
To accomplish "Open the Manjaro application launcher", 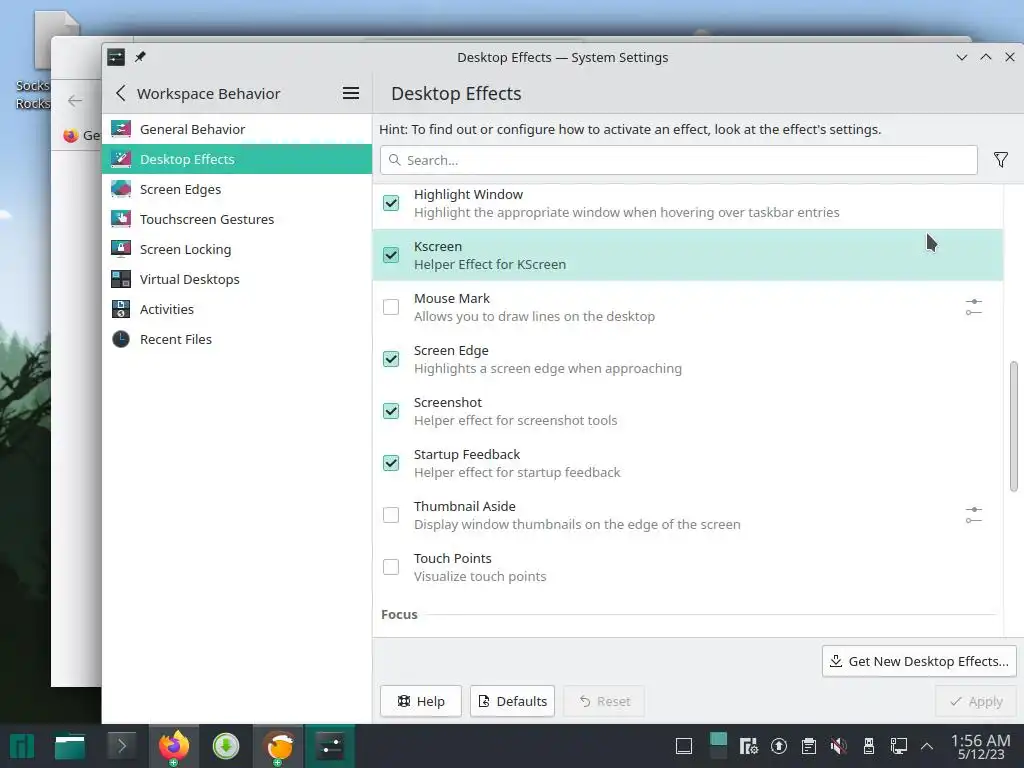I will coord(22,746).
